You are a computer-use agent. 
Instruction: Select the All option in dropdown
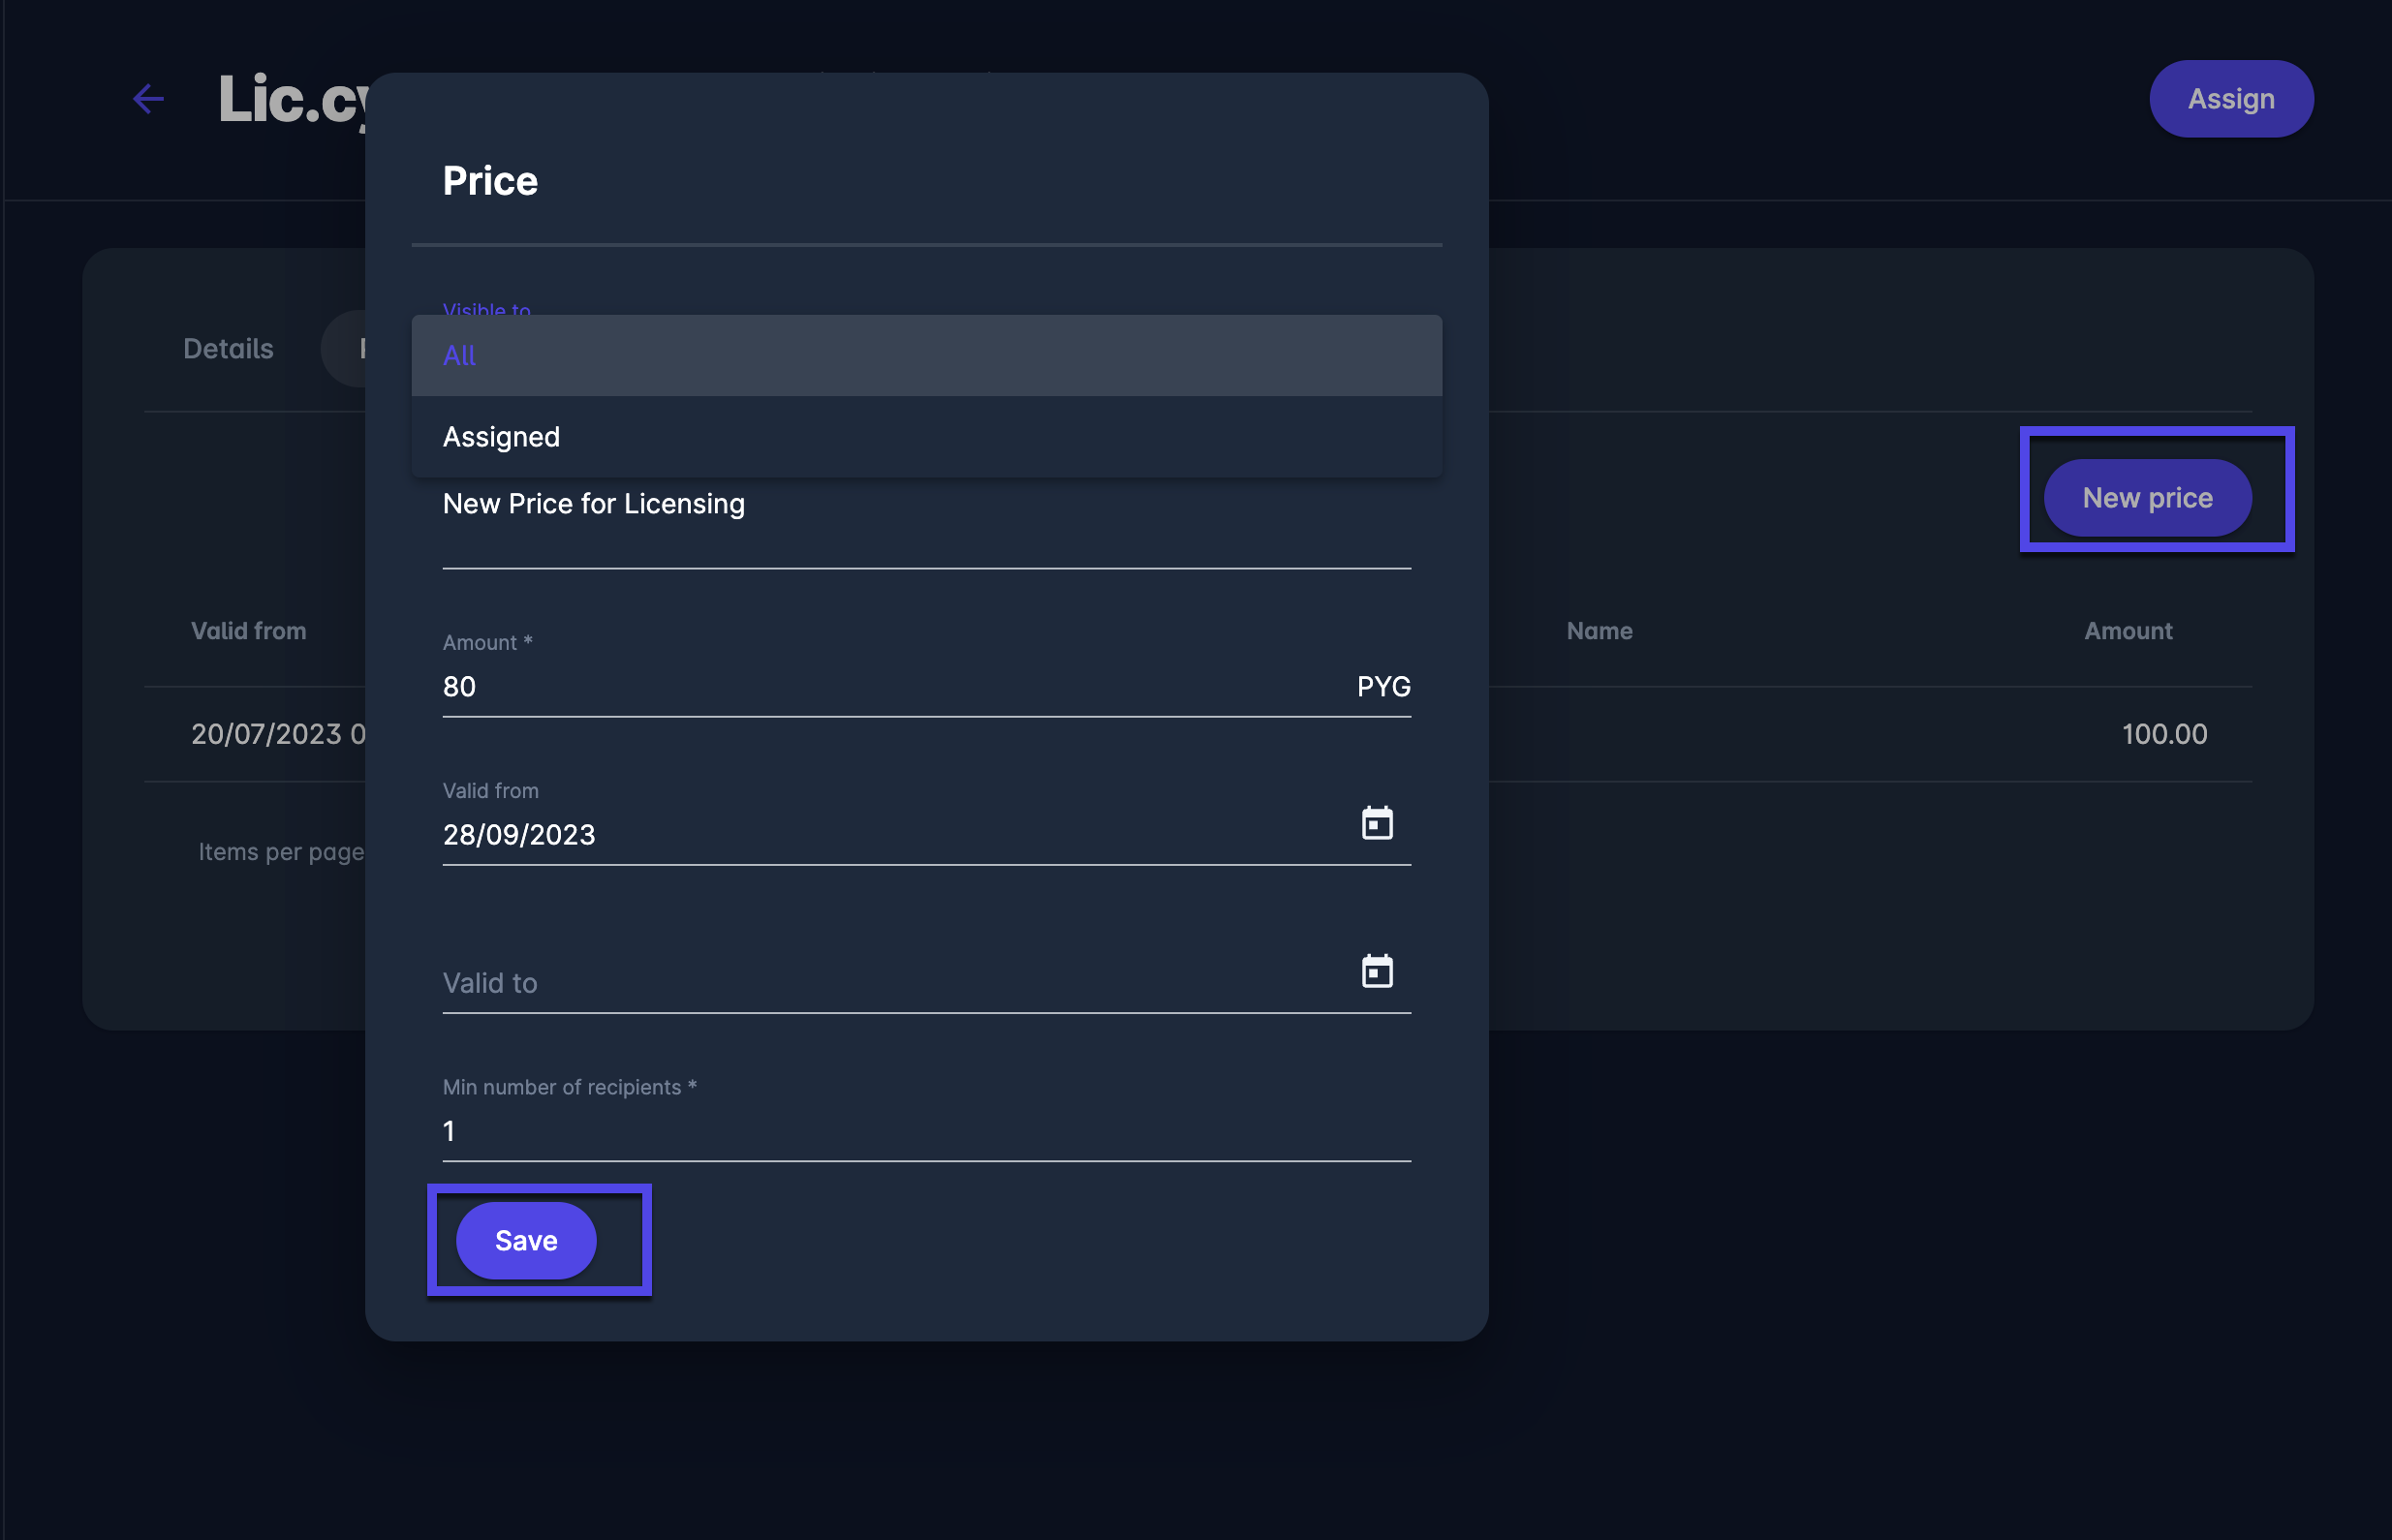(926, 356)
